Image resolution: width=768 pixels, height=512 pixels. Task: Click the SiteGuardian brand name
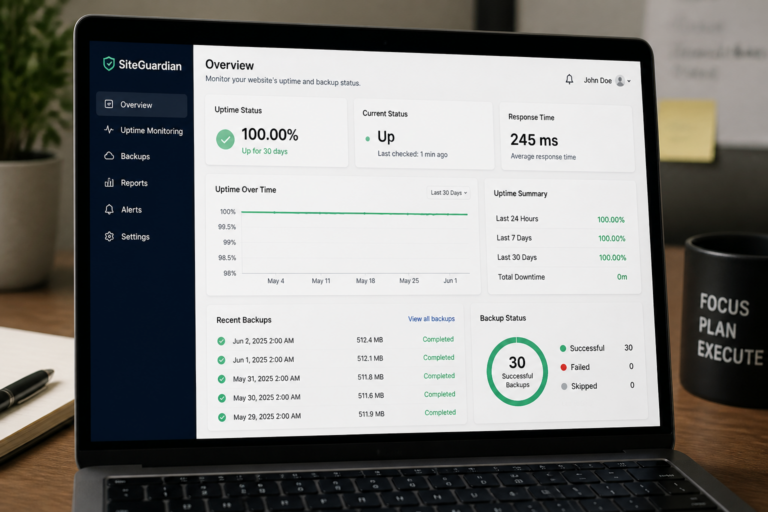tap(150, 65)
